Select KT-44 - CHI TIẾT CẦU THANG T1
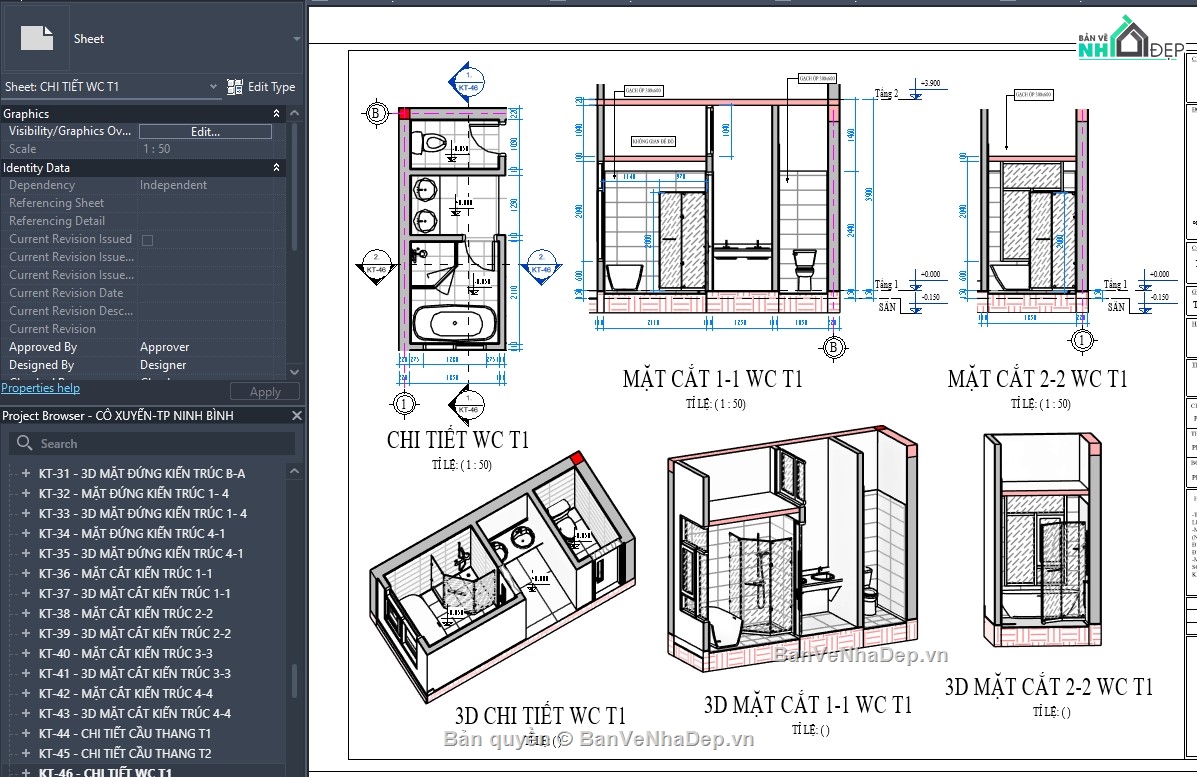 click(125, 733)
